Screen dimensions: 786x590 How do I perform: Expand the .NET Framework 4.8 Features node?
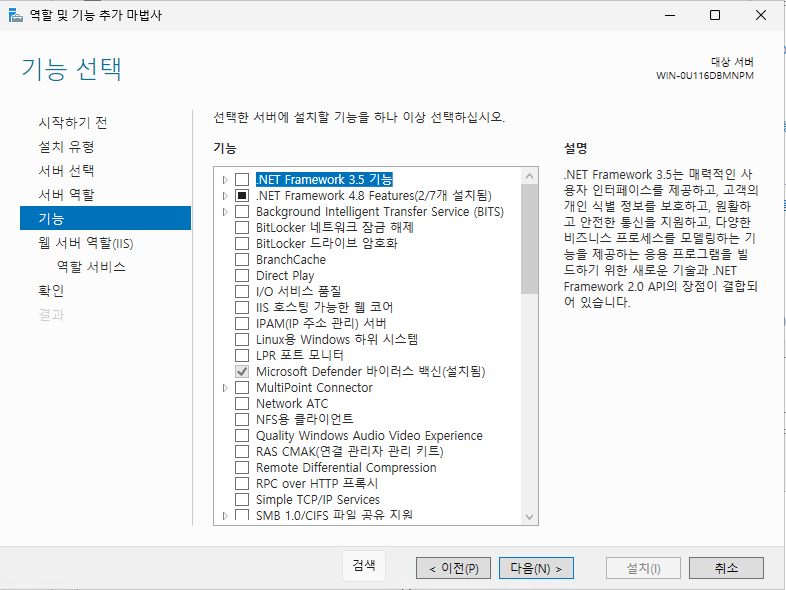pyautogui.click(x=225, y=195)
